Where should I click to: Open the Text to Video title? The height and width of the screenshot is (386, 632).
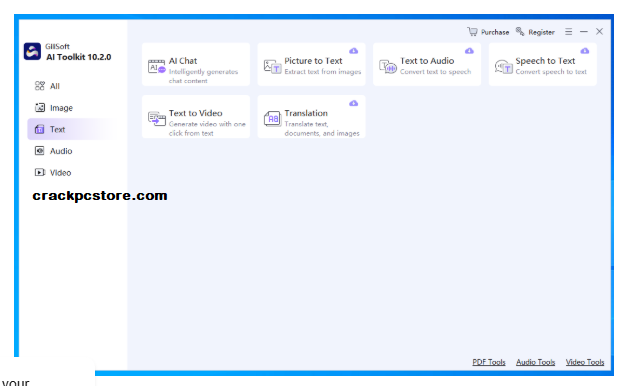195,113
